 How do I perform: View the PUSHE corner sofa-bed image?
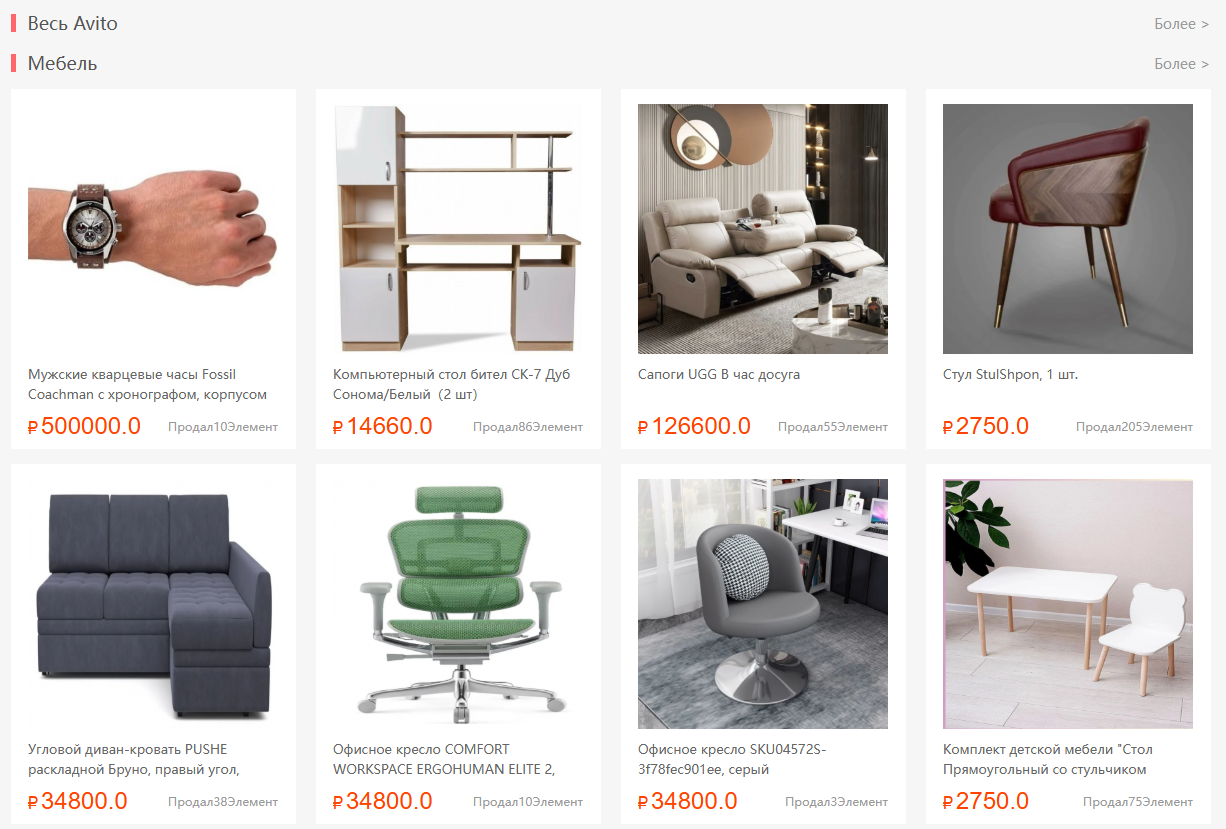click(153, 604)
